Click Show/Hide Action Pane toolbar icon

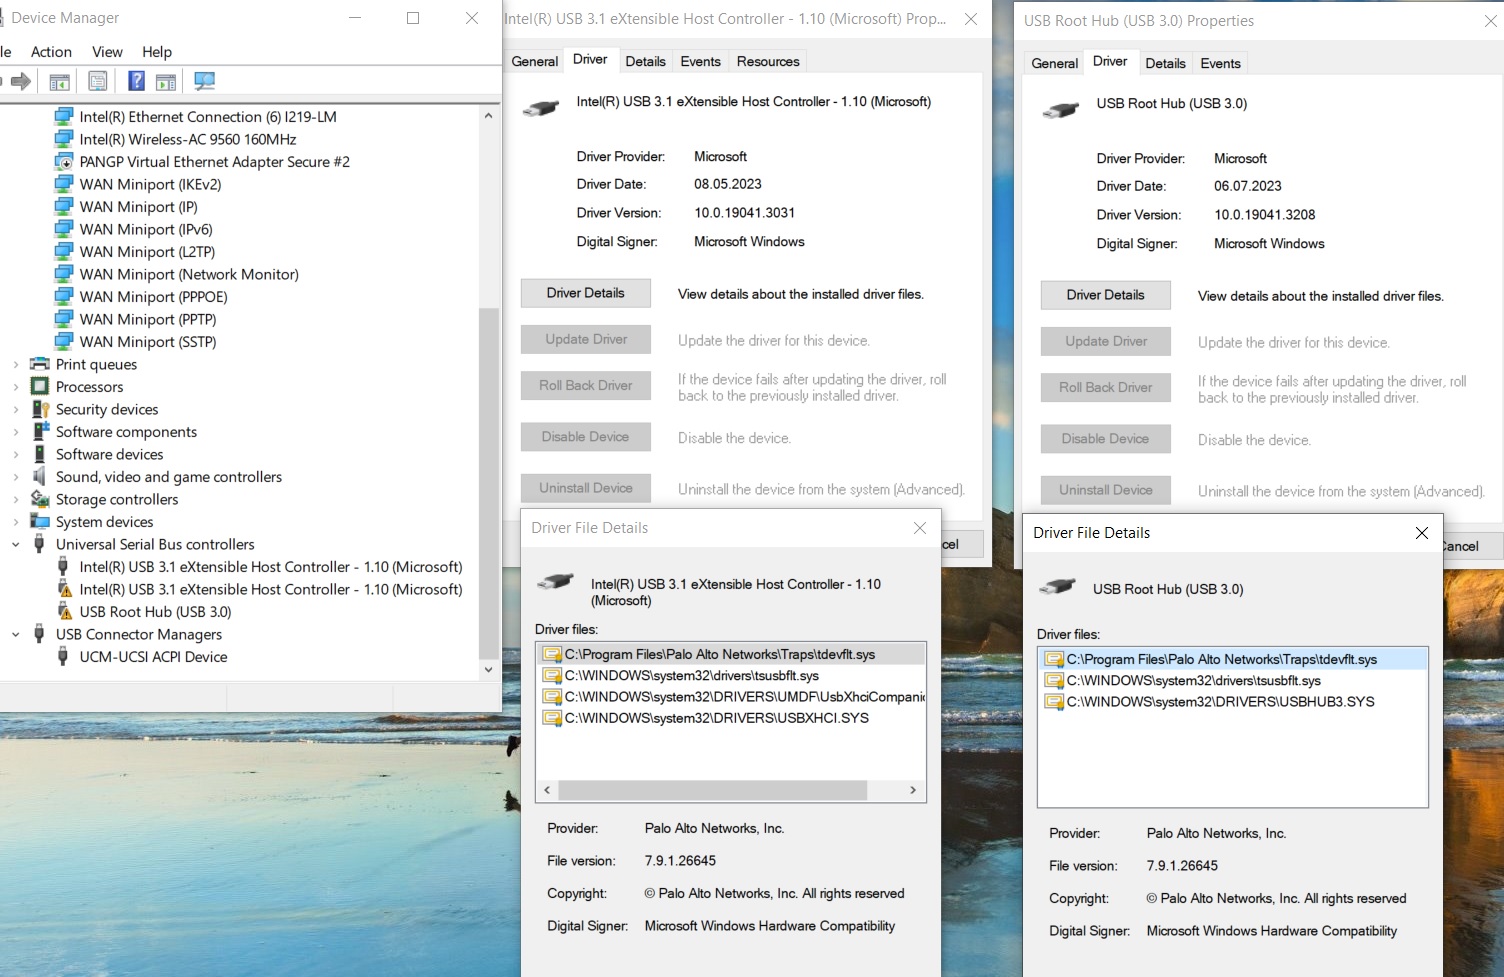point(166,81)
